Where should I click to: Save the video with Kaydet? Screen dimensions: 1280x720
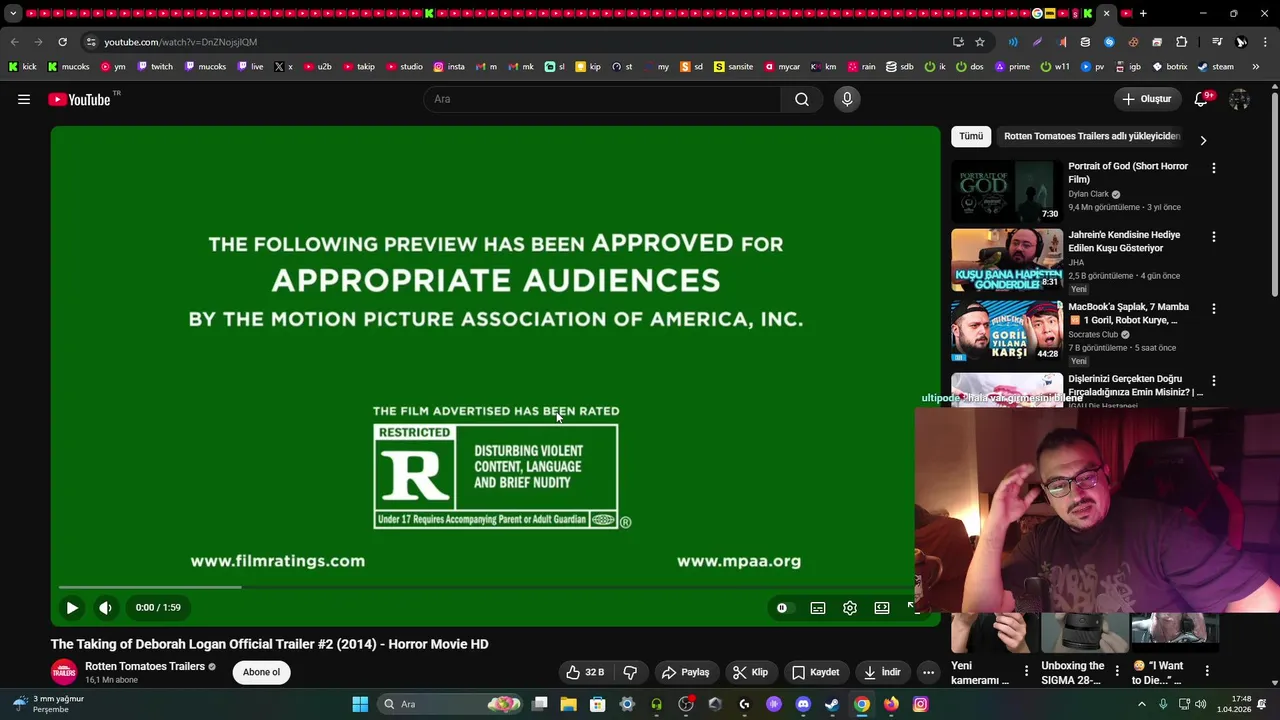(816, 672)
